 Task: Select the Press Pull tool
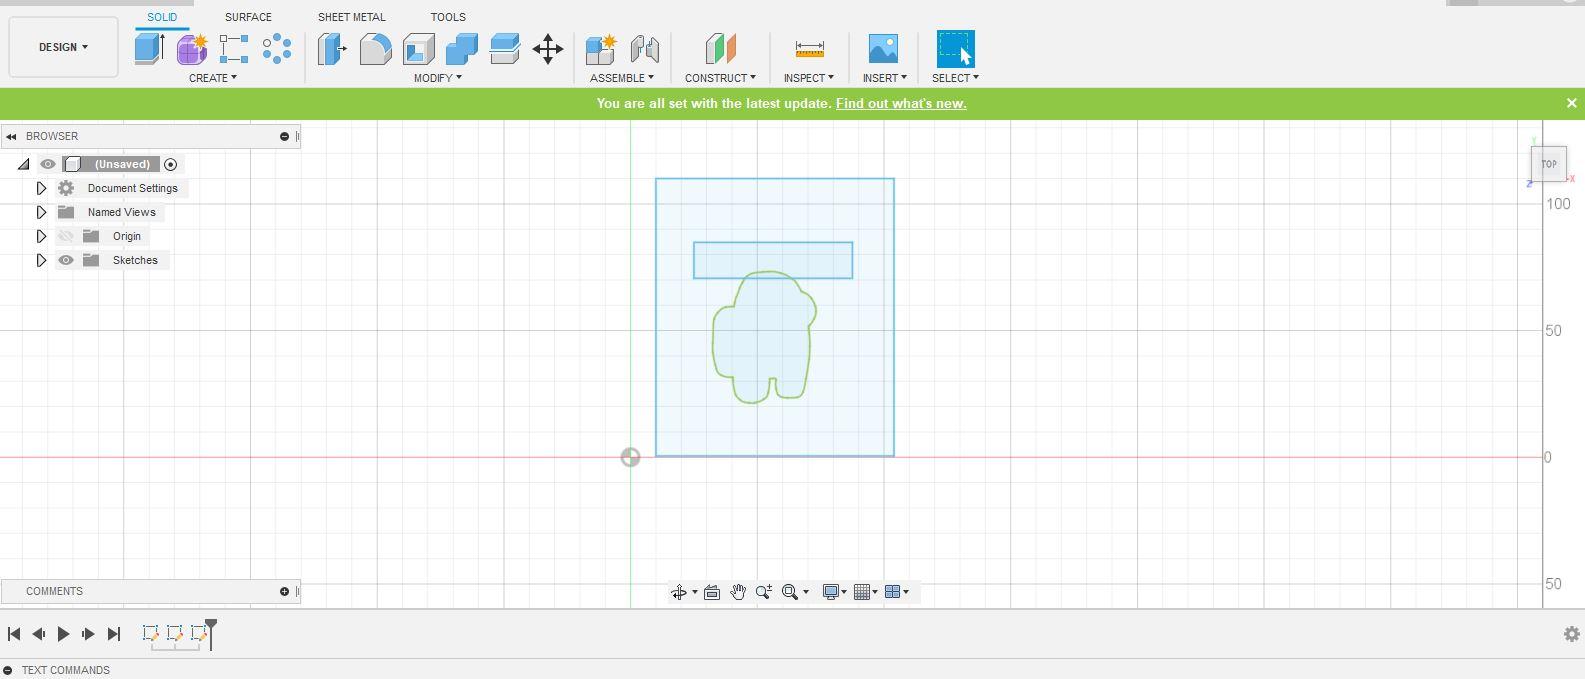tap(332, 49)
